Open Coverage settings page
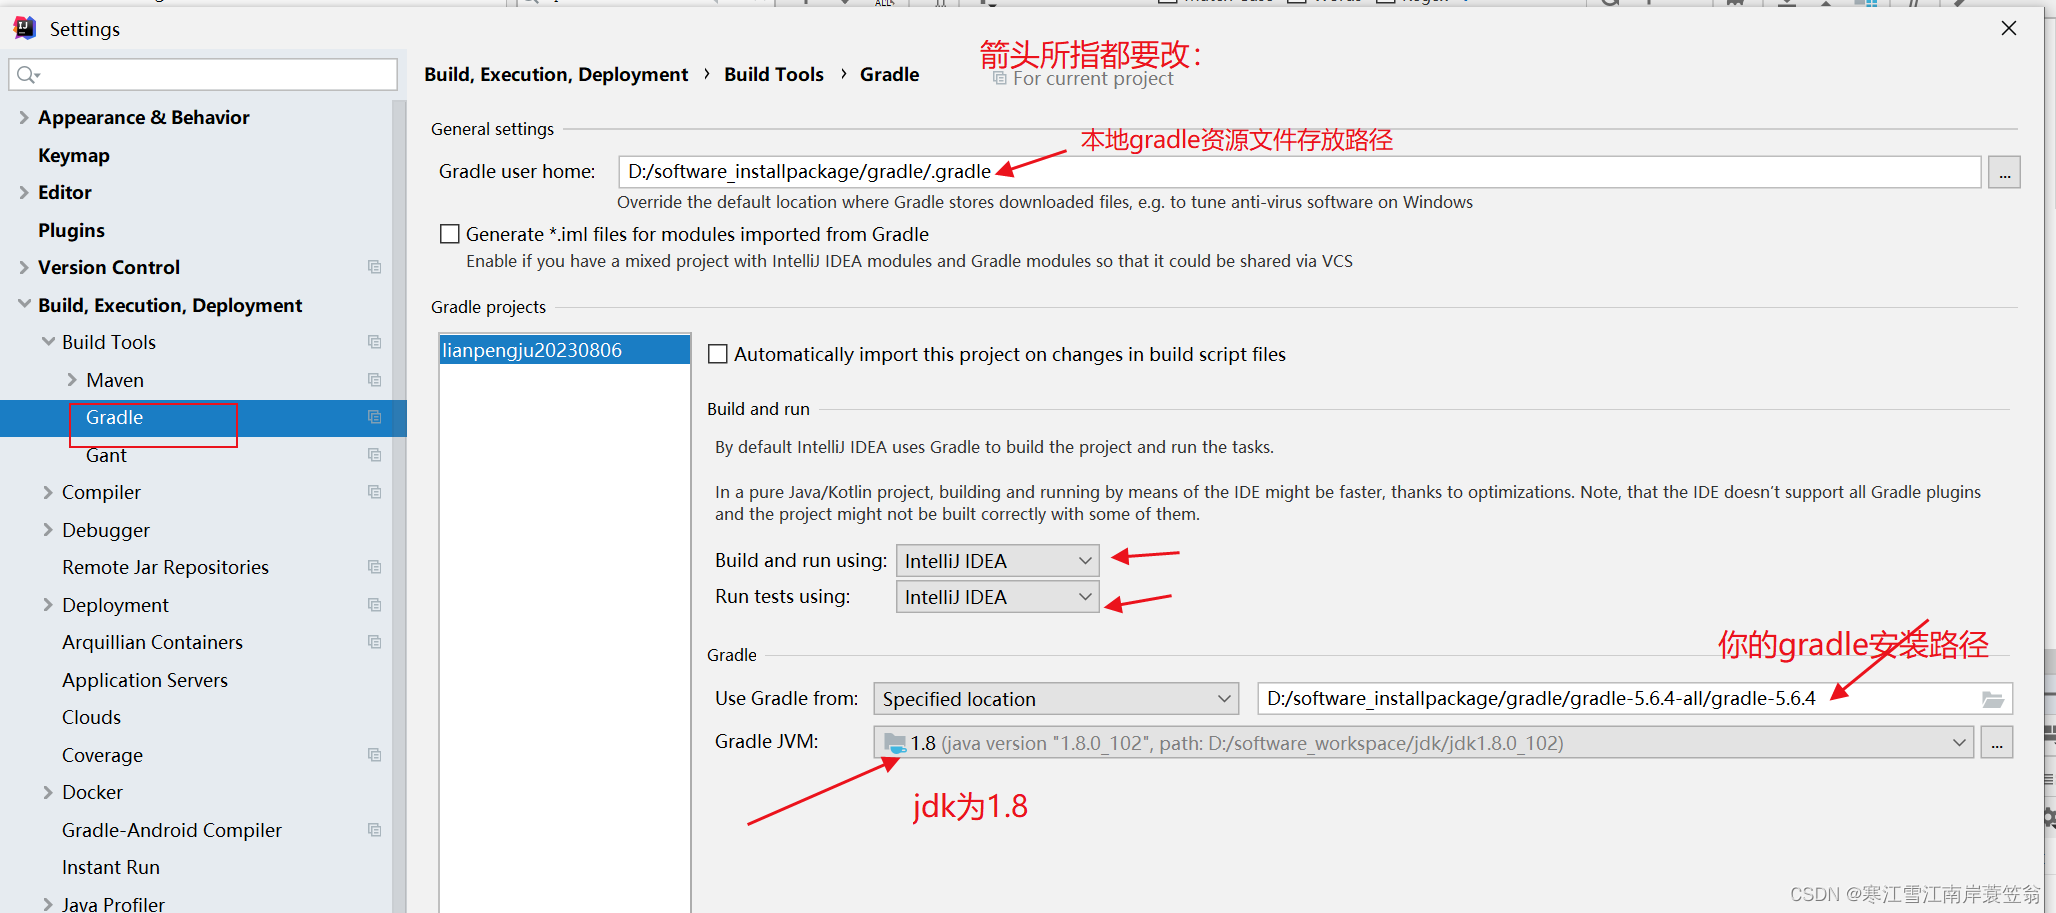 pyautogui.click(x=102, y=755)
